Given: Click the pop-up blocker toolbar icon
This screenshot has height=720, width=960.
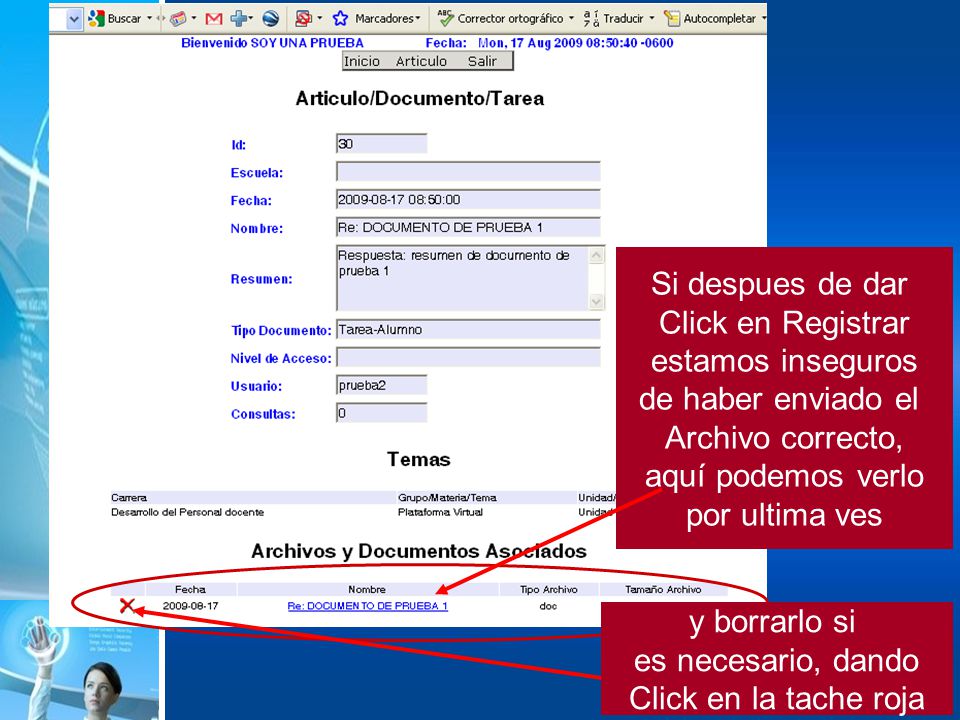Looking at the screenshot, I should tap(303, 18).
